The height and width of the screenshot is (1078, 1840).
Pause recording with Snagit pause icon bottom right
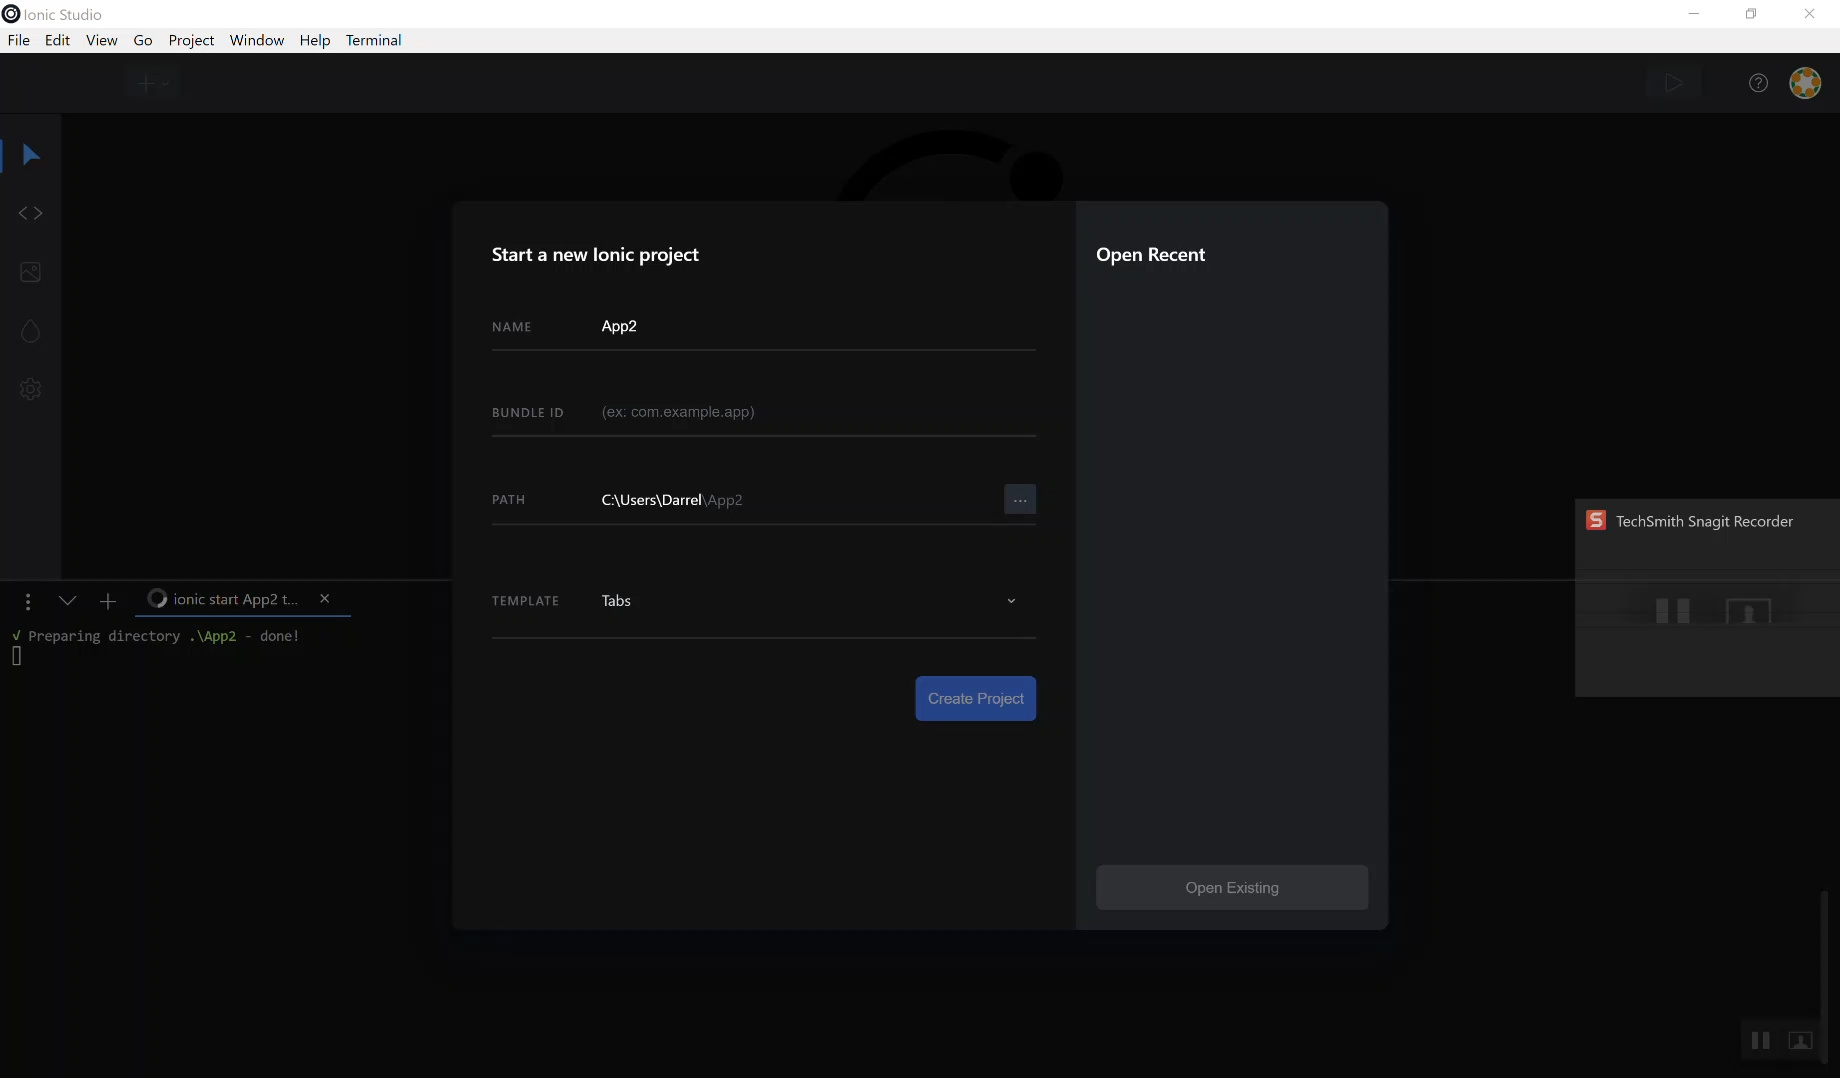[1761, 1041]
